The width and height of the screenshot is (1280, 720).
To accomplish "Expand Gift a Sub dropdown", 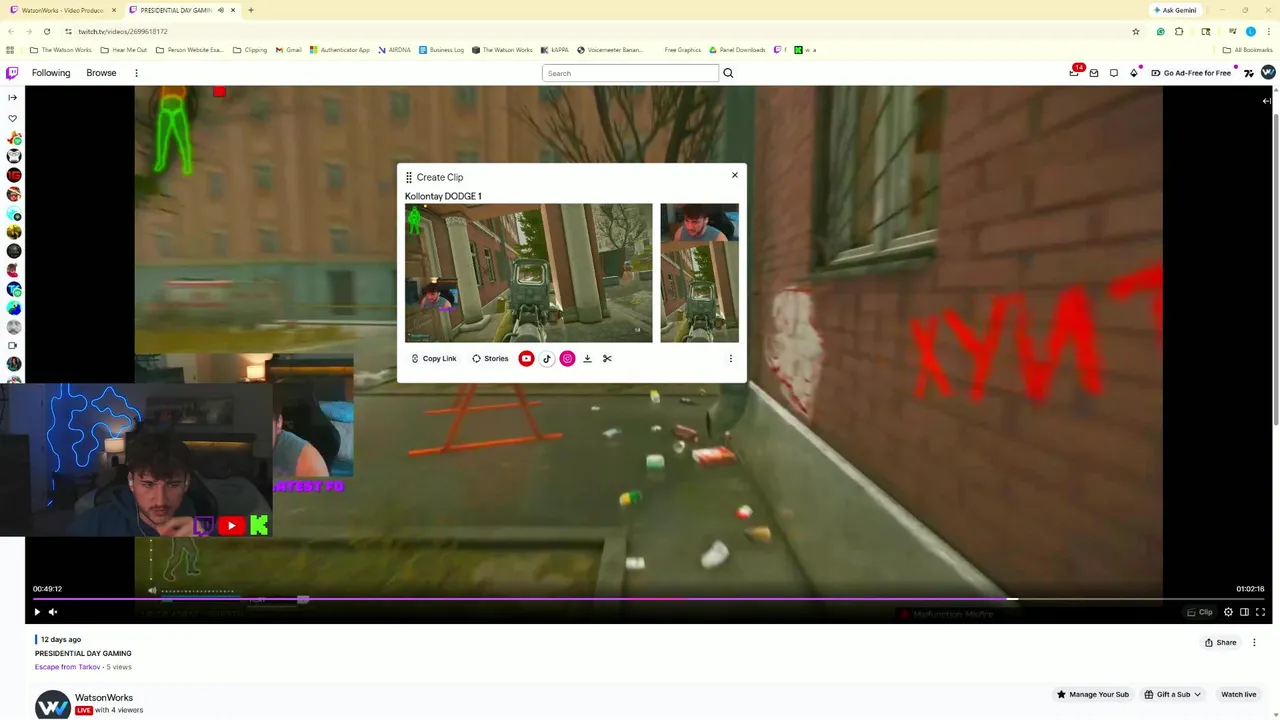I will pyautogui.click(x=1172, y=694).
